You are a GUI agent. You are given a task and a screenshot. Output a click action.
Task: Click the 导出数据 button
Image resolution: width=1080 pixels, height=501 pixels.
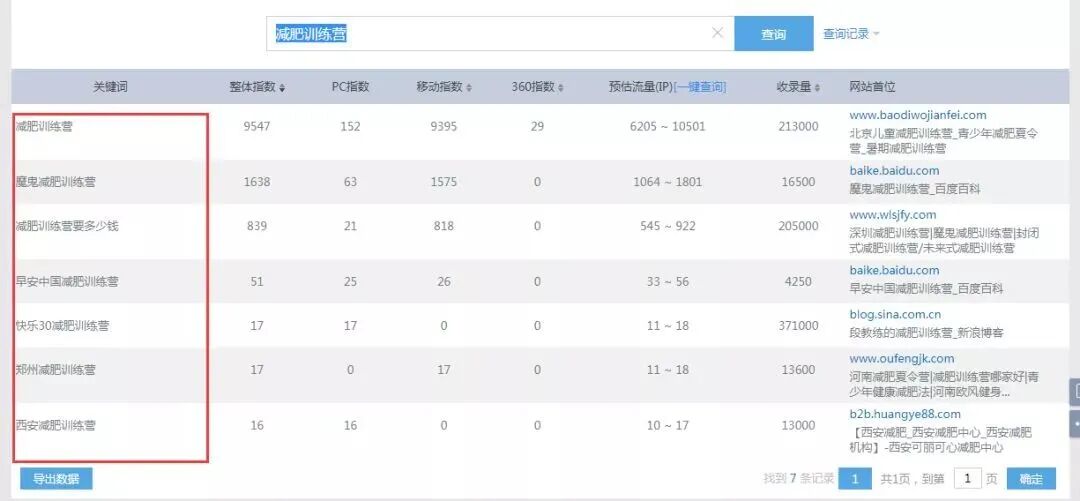56,479
